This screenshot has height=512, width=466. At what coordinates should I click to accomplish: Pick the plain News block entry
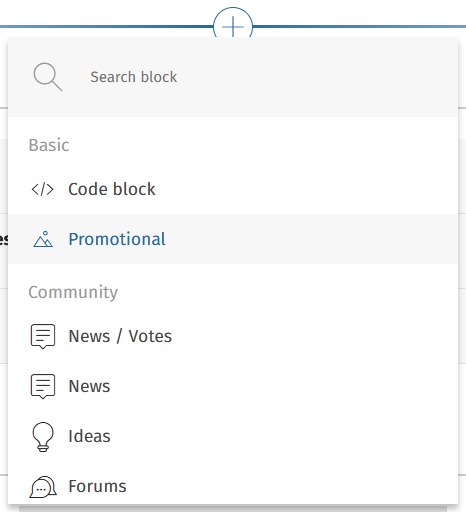[x=233, y=386]
